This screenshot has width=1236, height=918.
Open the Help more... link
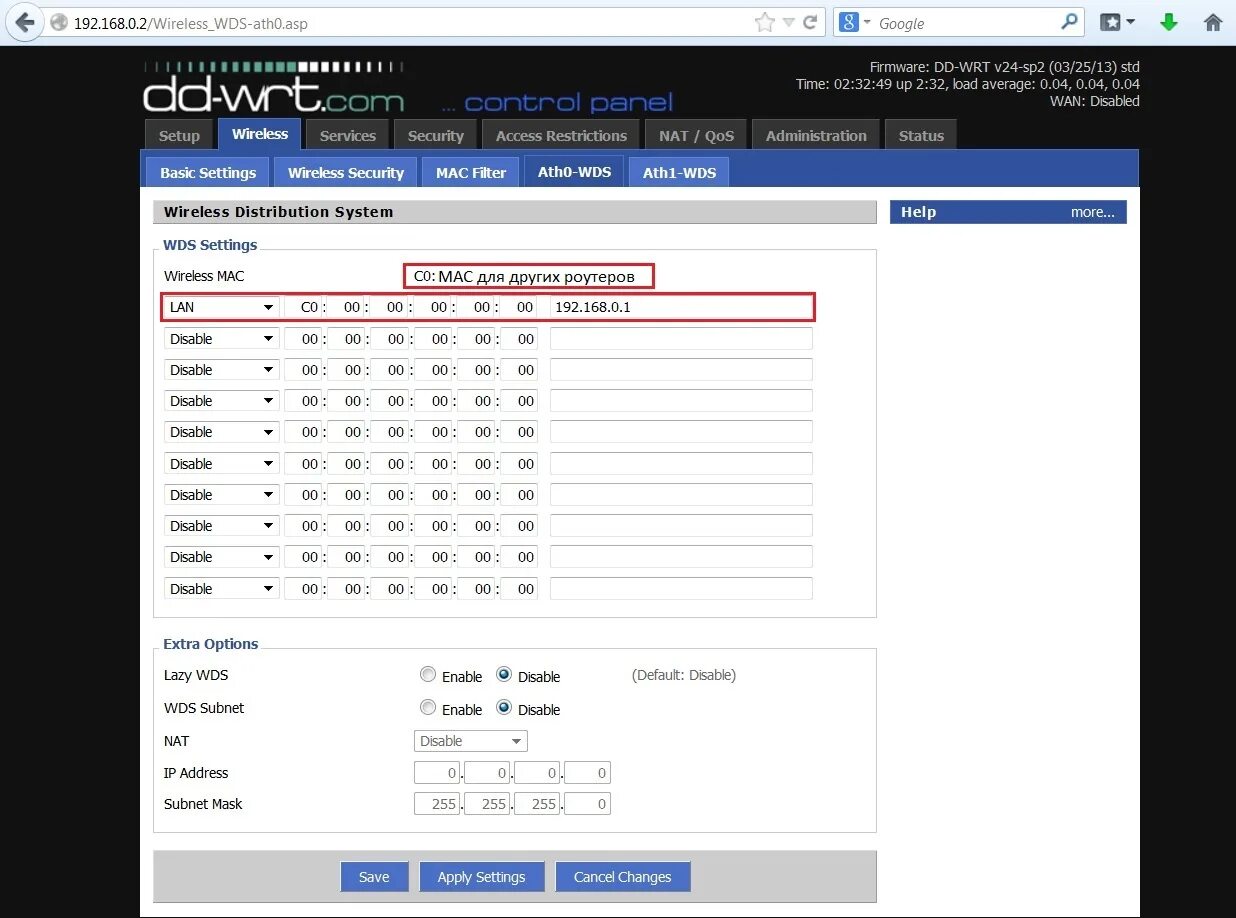click(x=1092, y=212)
